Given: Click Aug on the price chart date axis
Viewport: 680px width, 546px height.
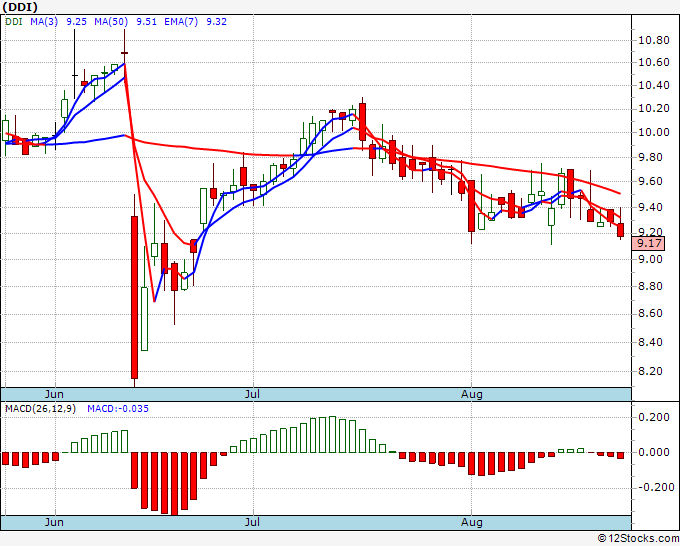Looking at the screenshot, I should 471,395.
